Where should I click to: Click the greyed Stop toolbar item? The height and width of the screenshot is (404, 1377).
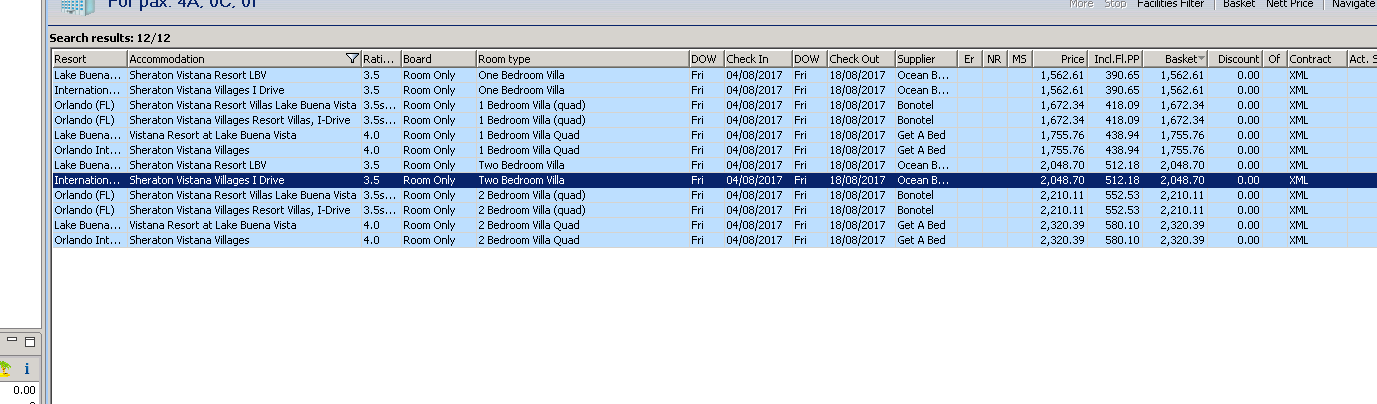coord(1114,4)
